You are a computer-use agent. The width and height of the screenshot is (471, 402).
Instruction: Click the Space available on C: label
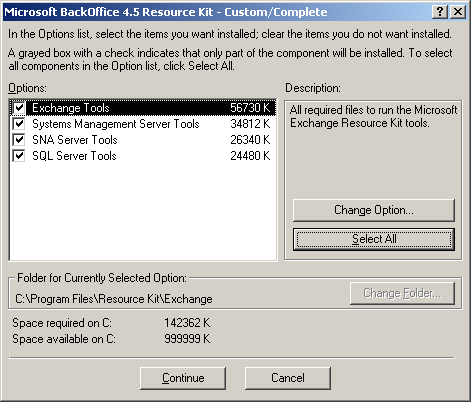click(64, 339)
